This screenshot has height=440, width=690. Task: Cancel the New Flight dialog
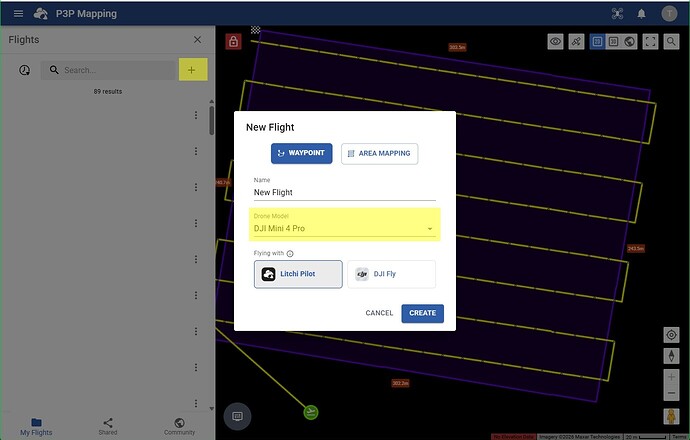[379, 313]
